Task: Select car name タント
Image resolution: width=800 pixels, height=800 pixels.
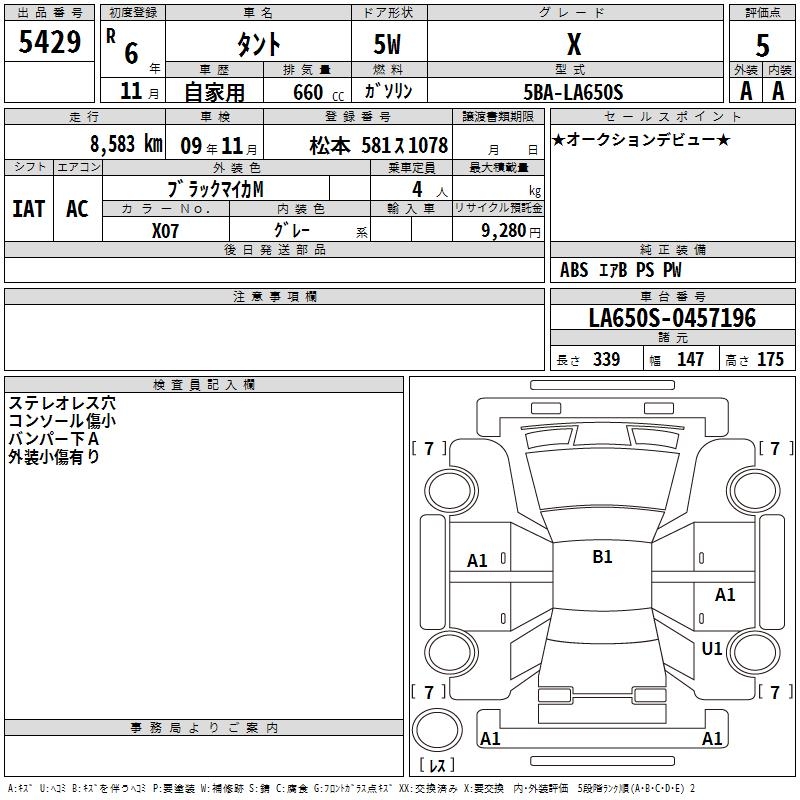Action: [259, 44]
